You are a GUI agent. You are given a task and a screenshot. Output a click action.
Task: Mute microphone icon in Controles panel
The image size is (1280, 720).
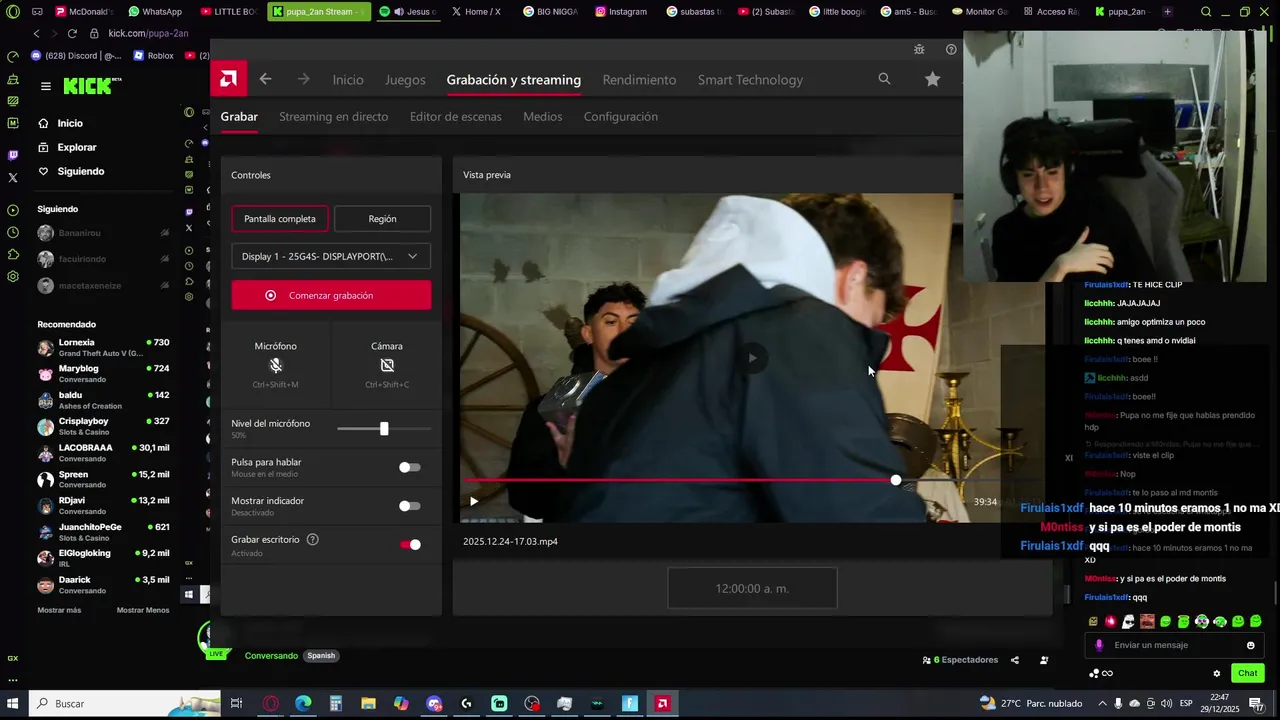point(276,366)
